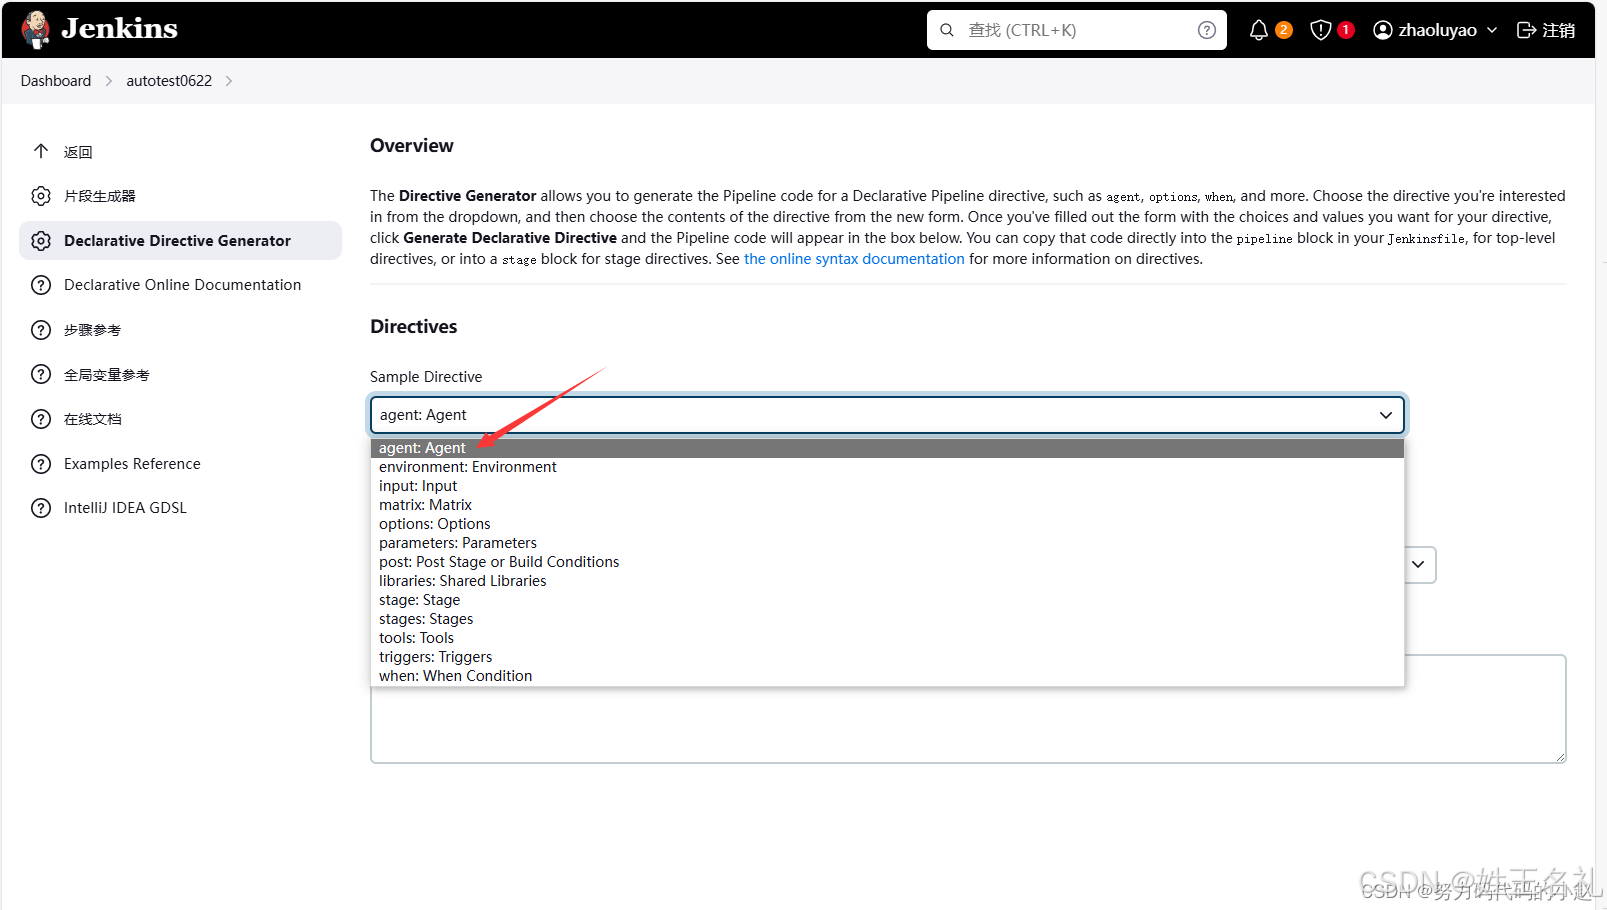Image resolution: width=1607 pixels, height=910 pixels.
Task: Select 'options: Options' option
Action: (887, 524)
